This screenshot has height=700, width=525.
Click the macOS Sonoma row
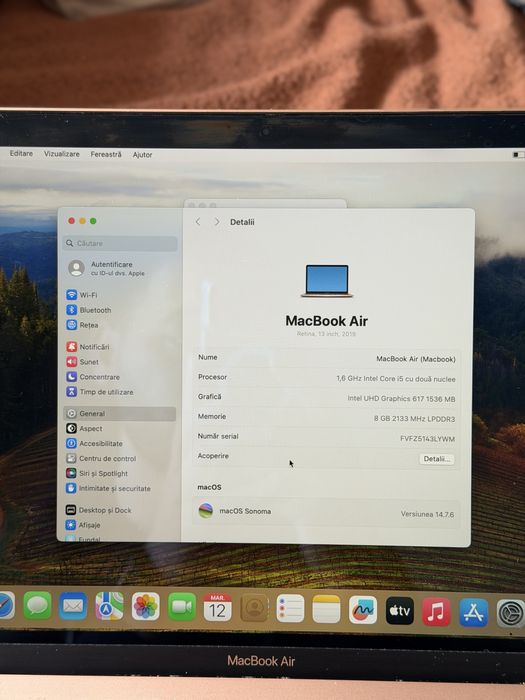(327, 512)
